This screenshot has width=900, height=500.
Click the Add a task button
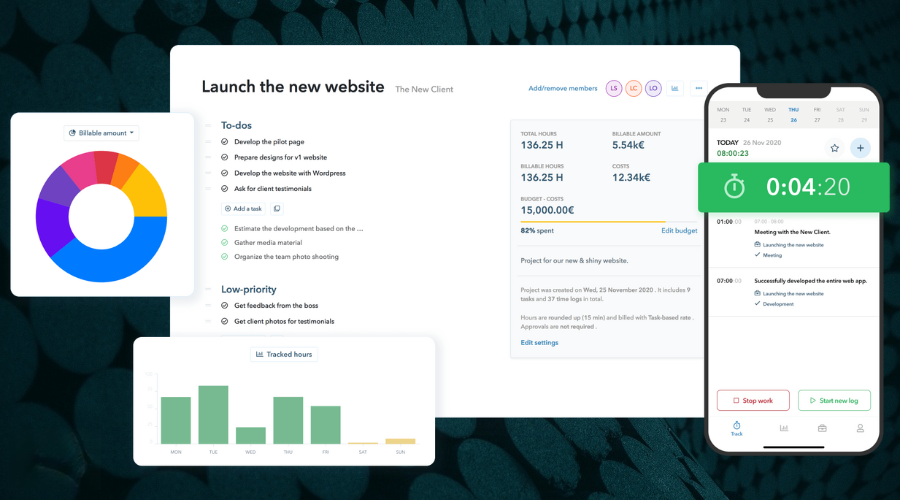click(244, 209)
